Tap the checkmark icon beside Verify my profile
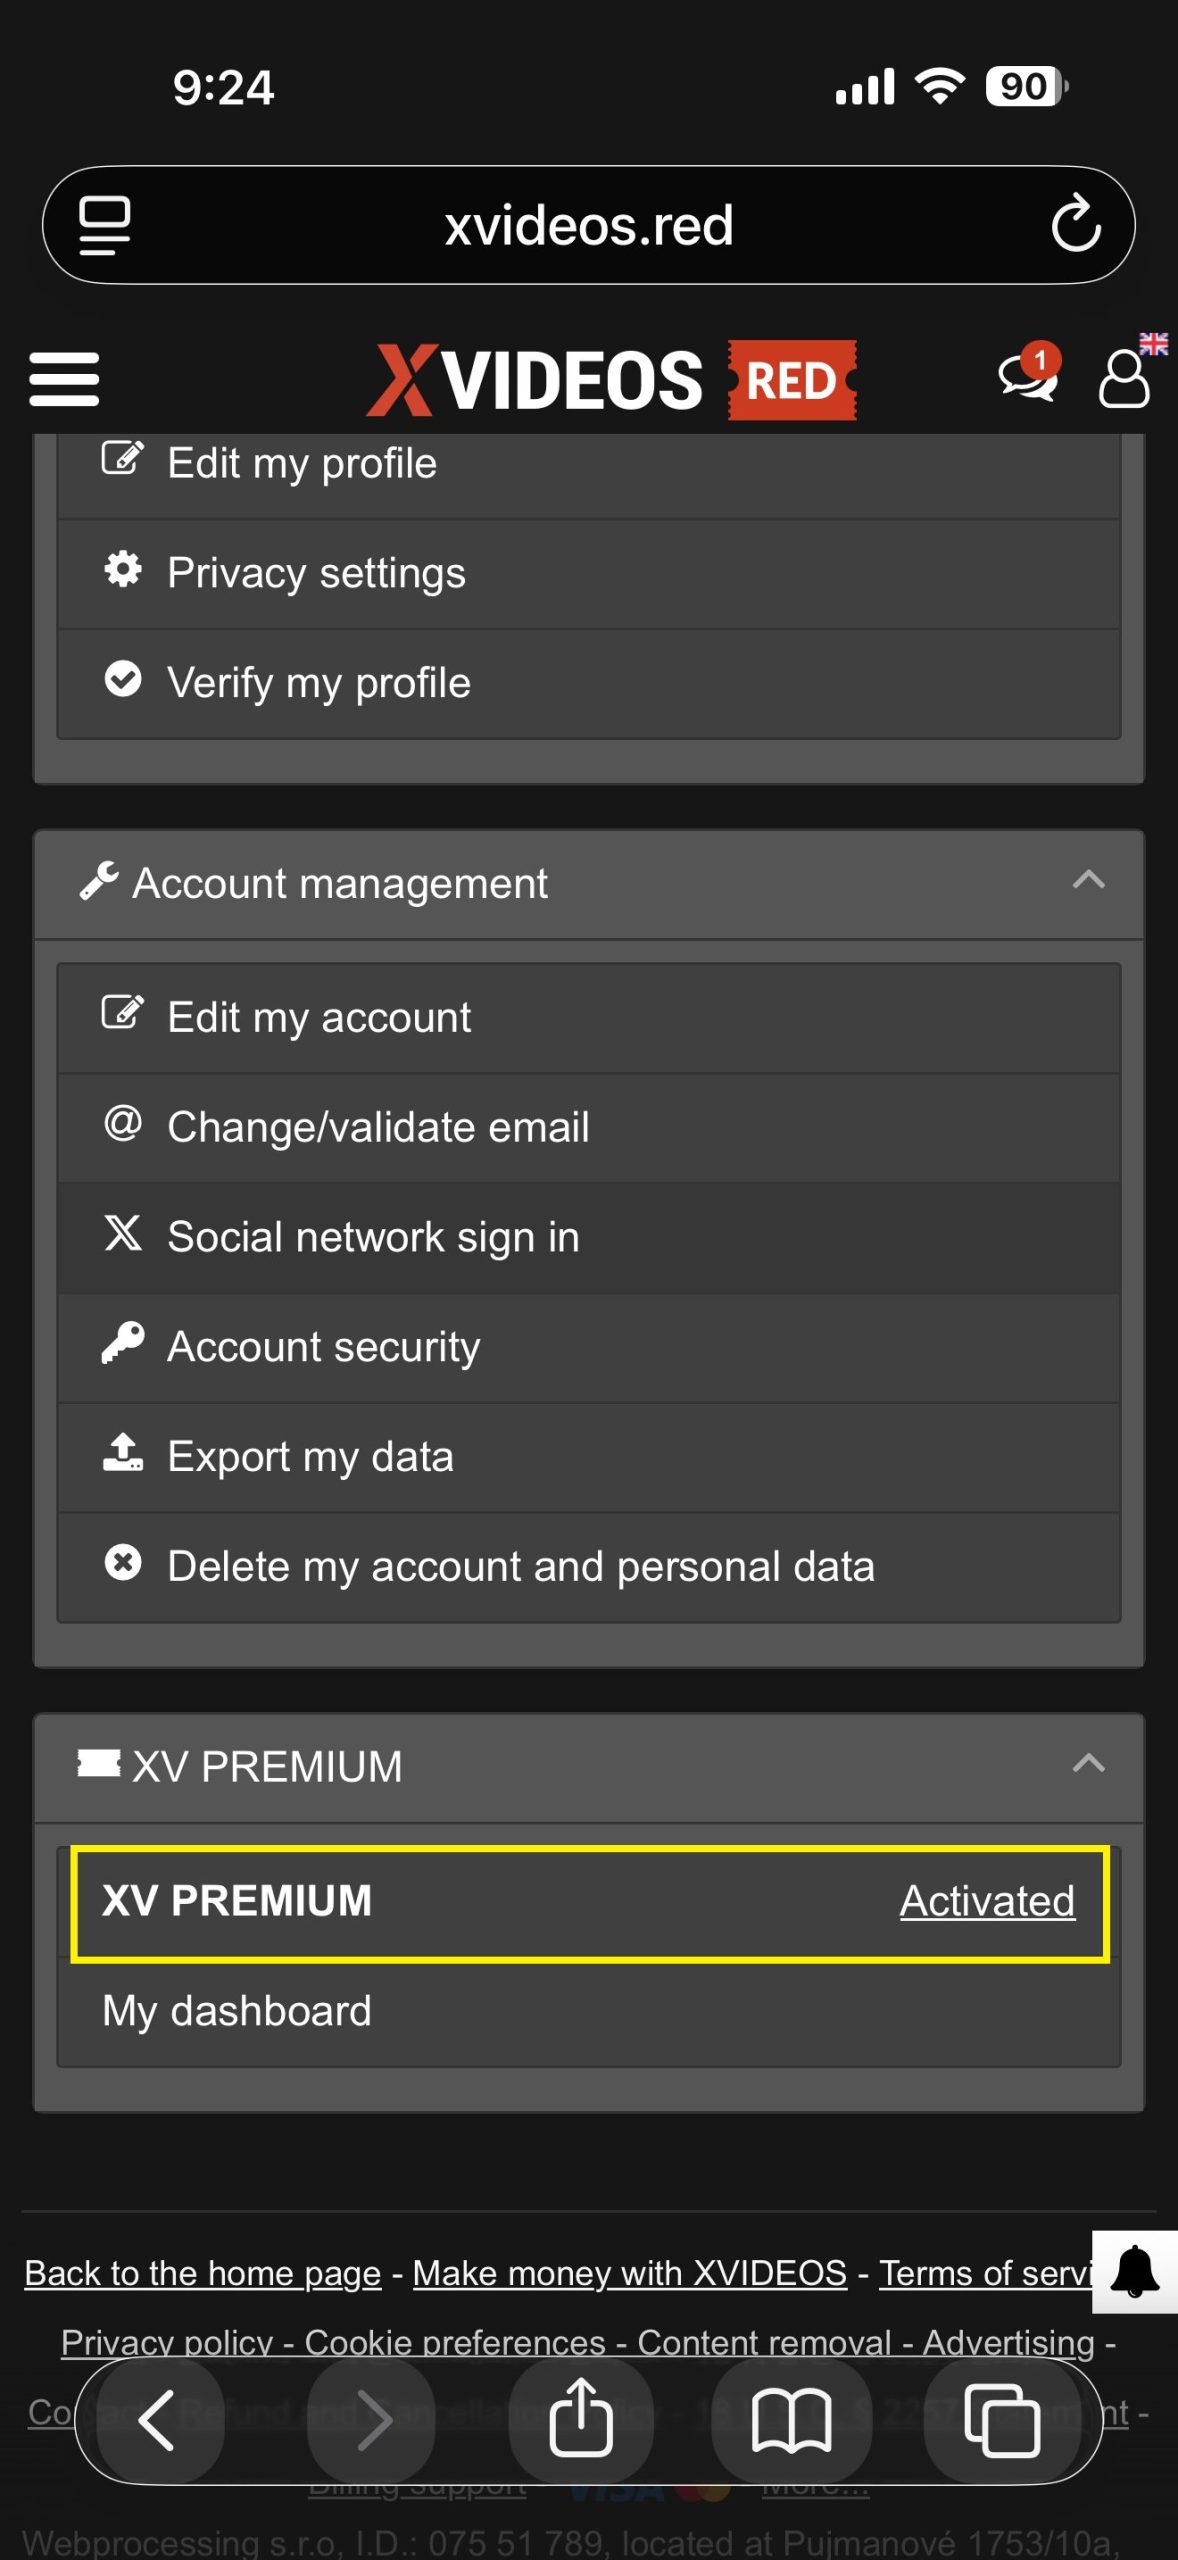Viewport: 1178px width, 2560px height. coord(123,678)
